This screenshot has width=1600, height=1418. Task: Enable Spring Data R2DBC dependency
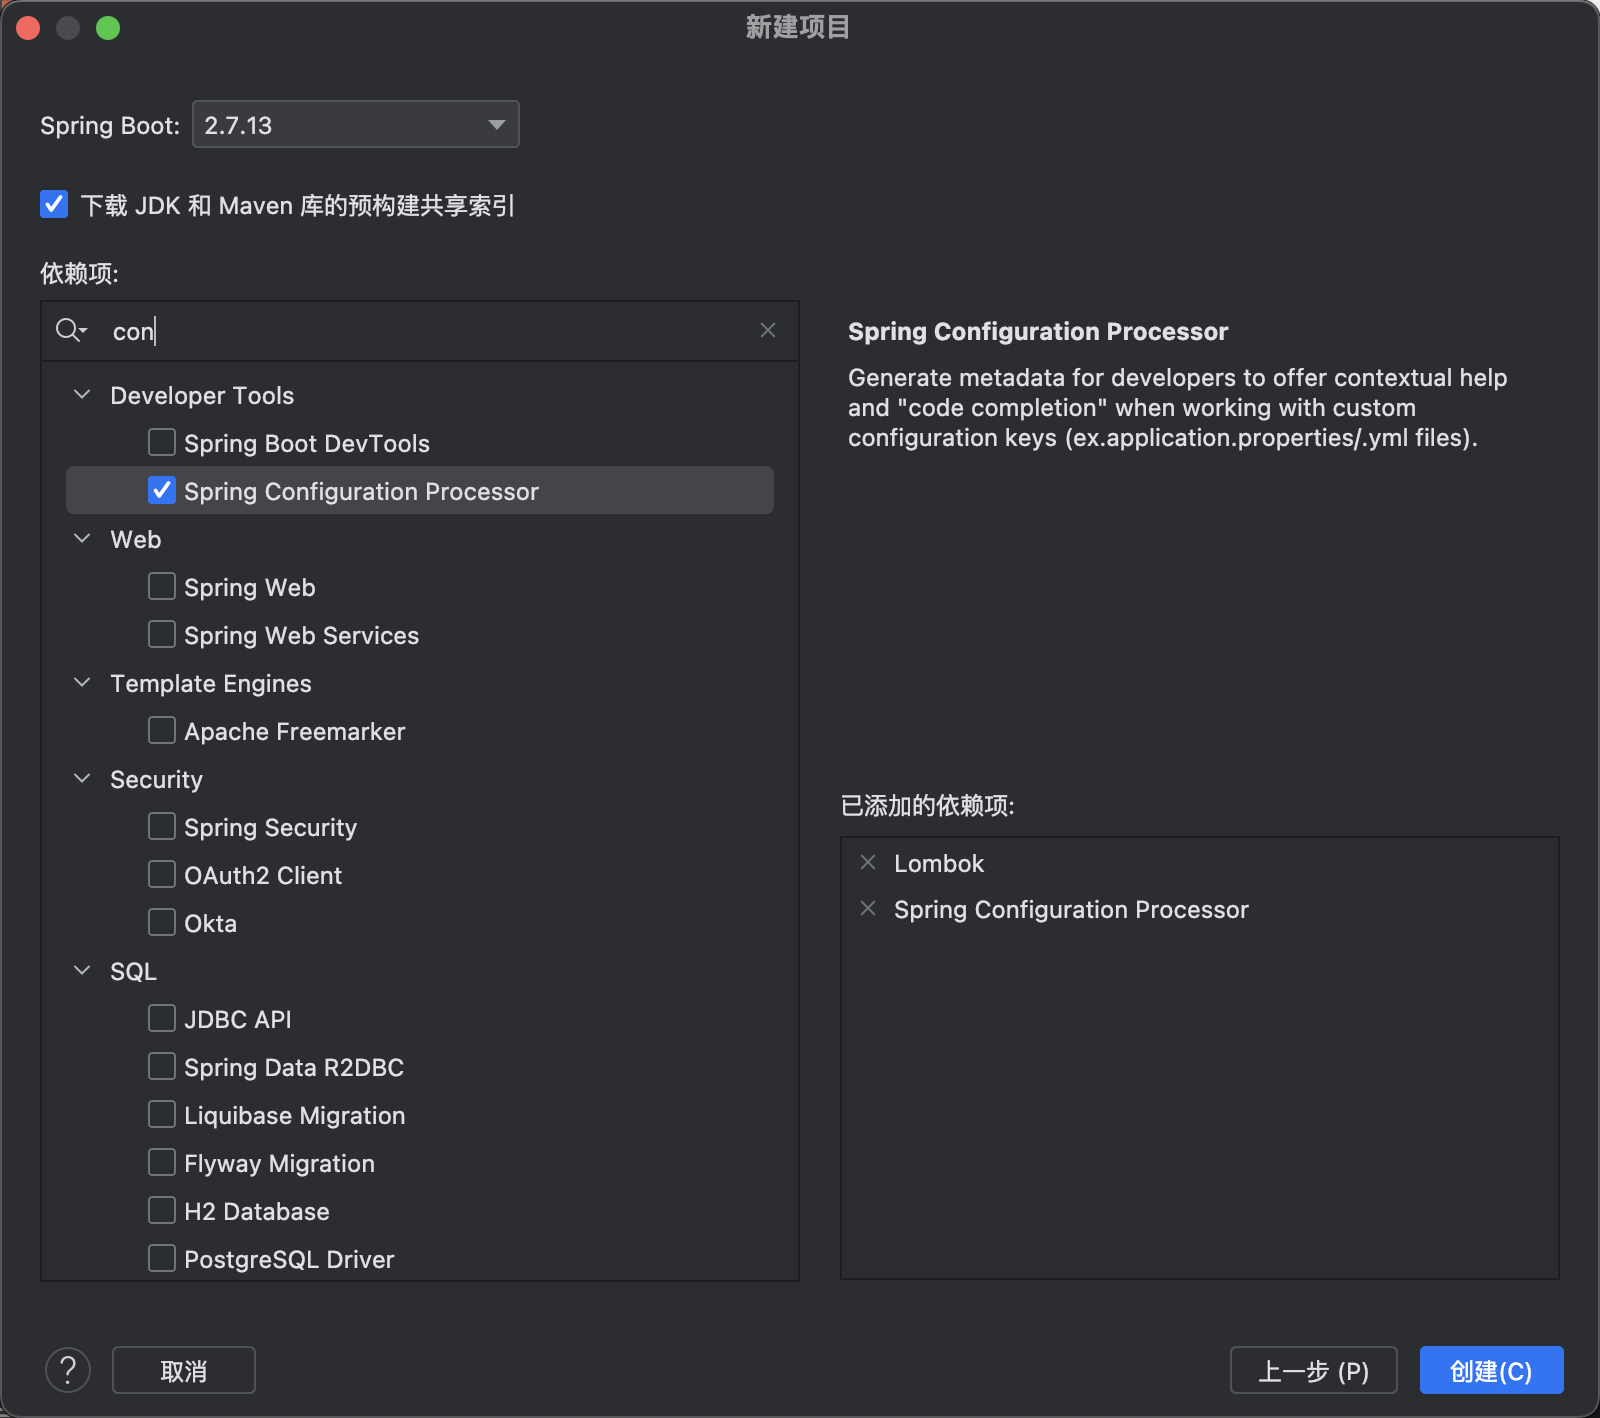click(x=162, y=1066)
